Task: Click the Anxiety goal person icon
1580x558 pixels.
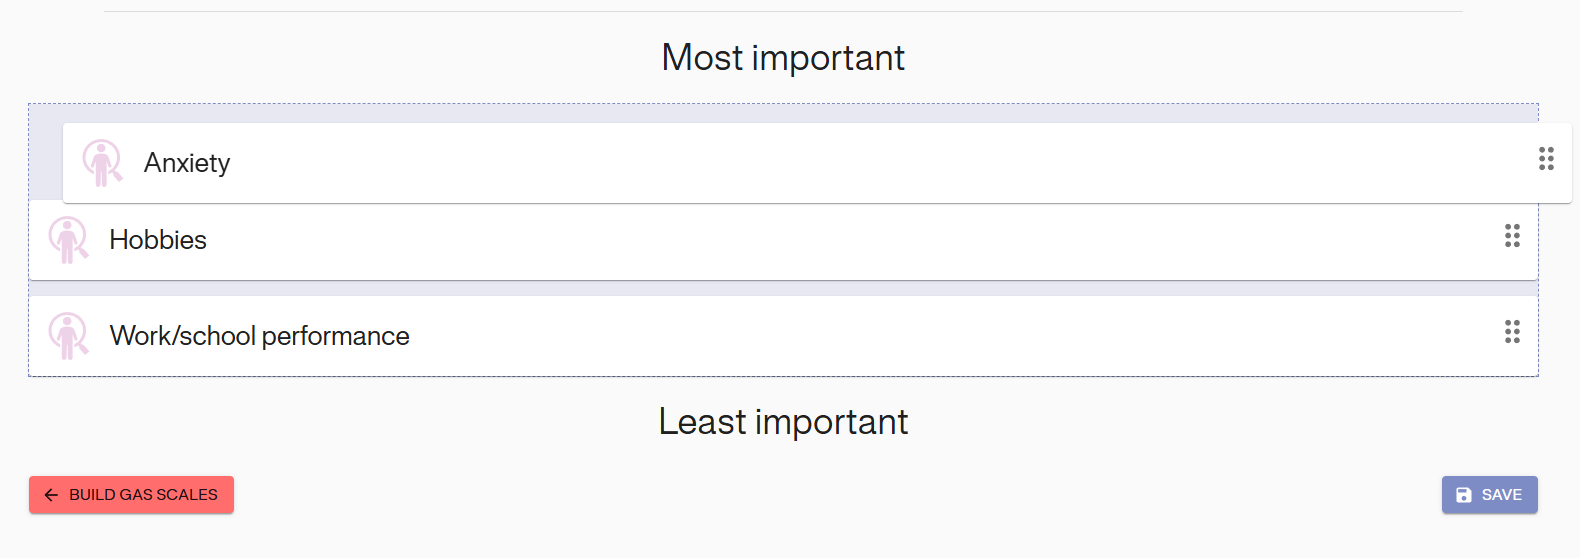Action: coord(102,163)
